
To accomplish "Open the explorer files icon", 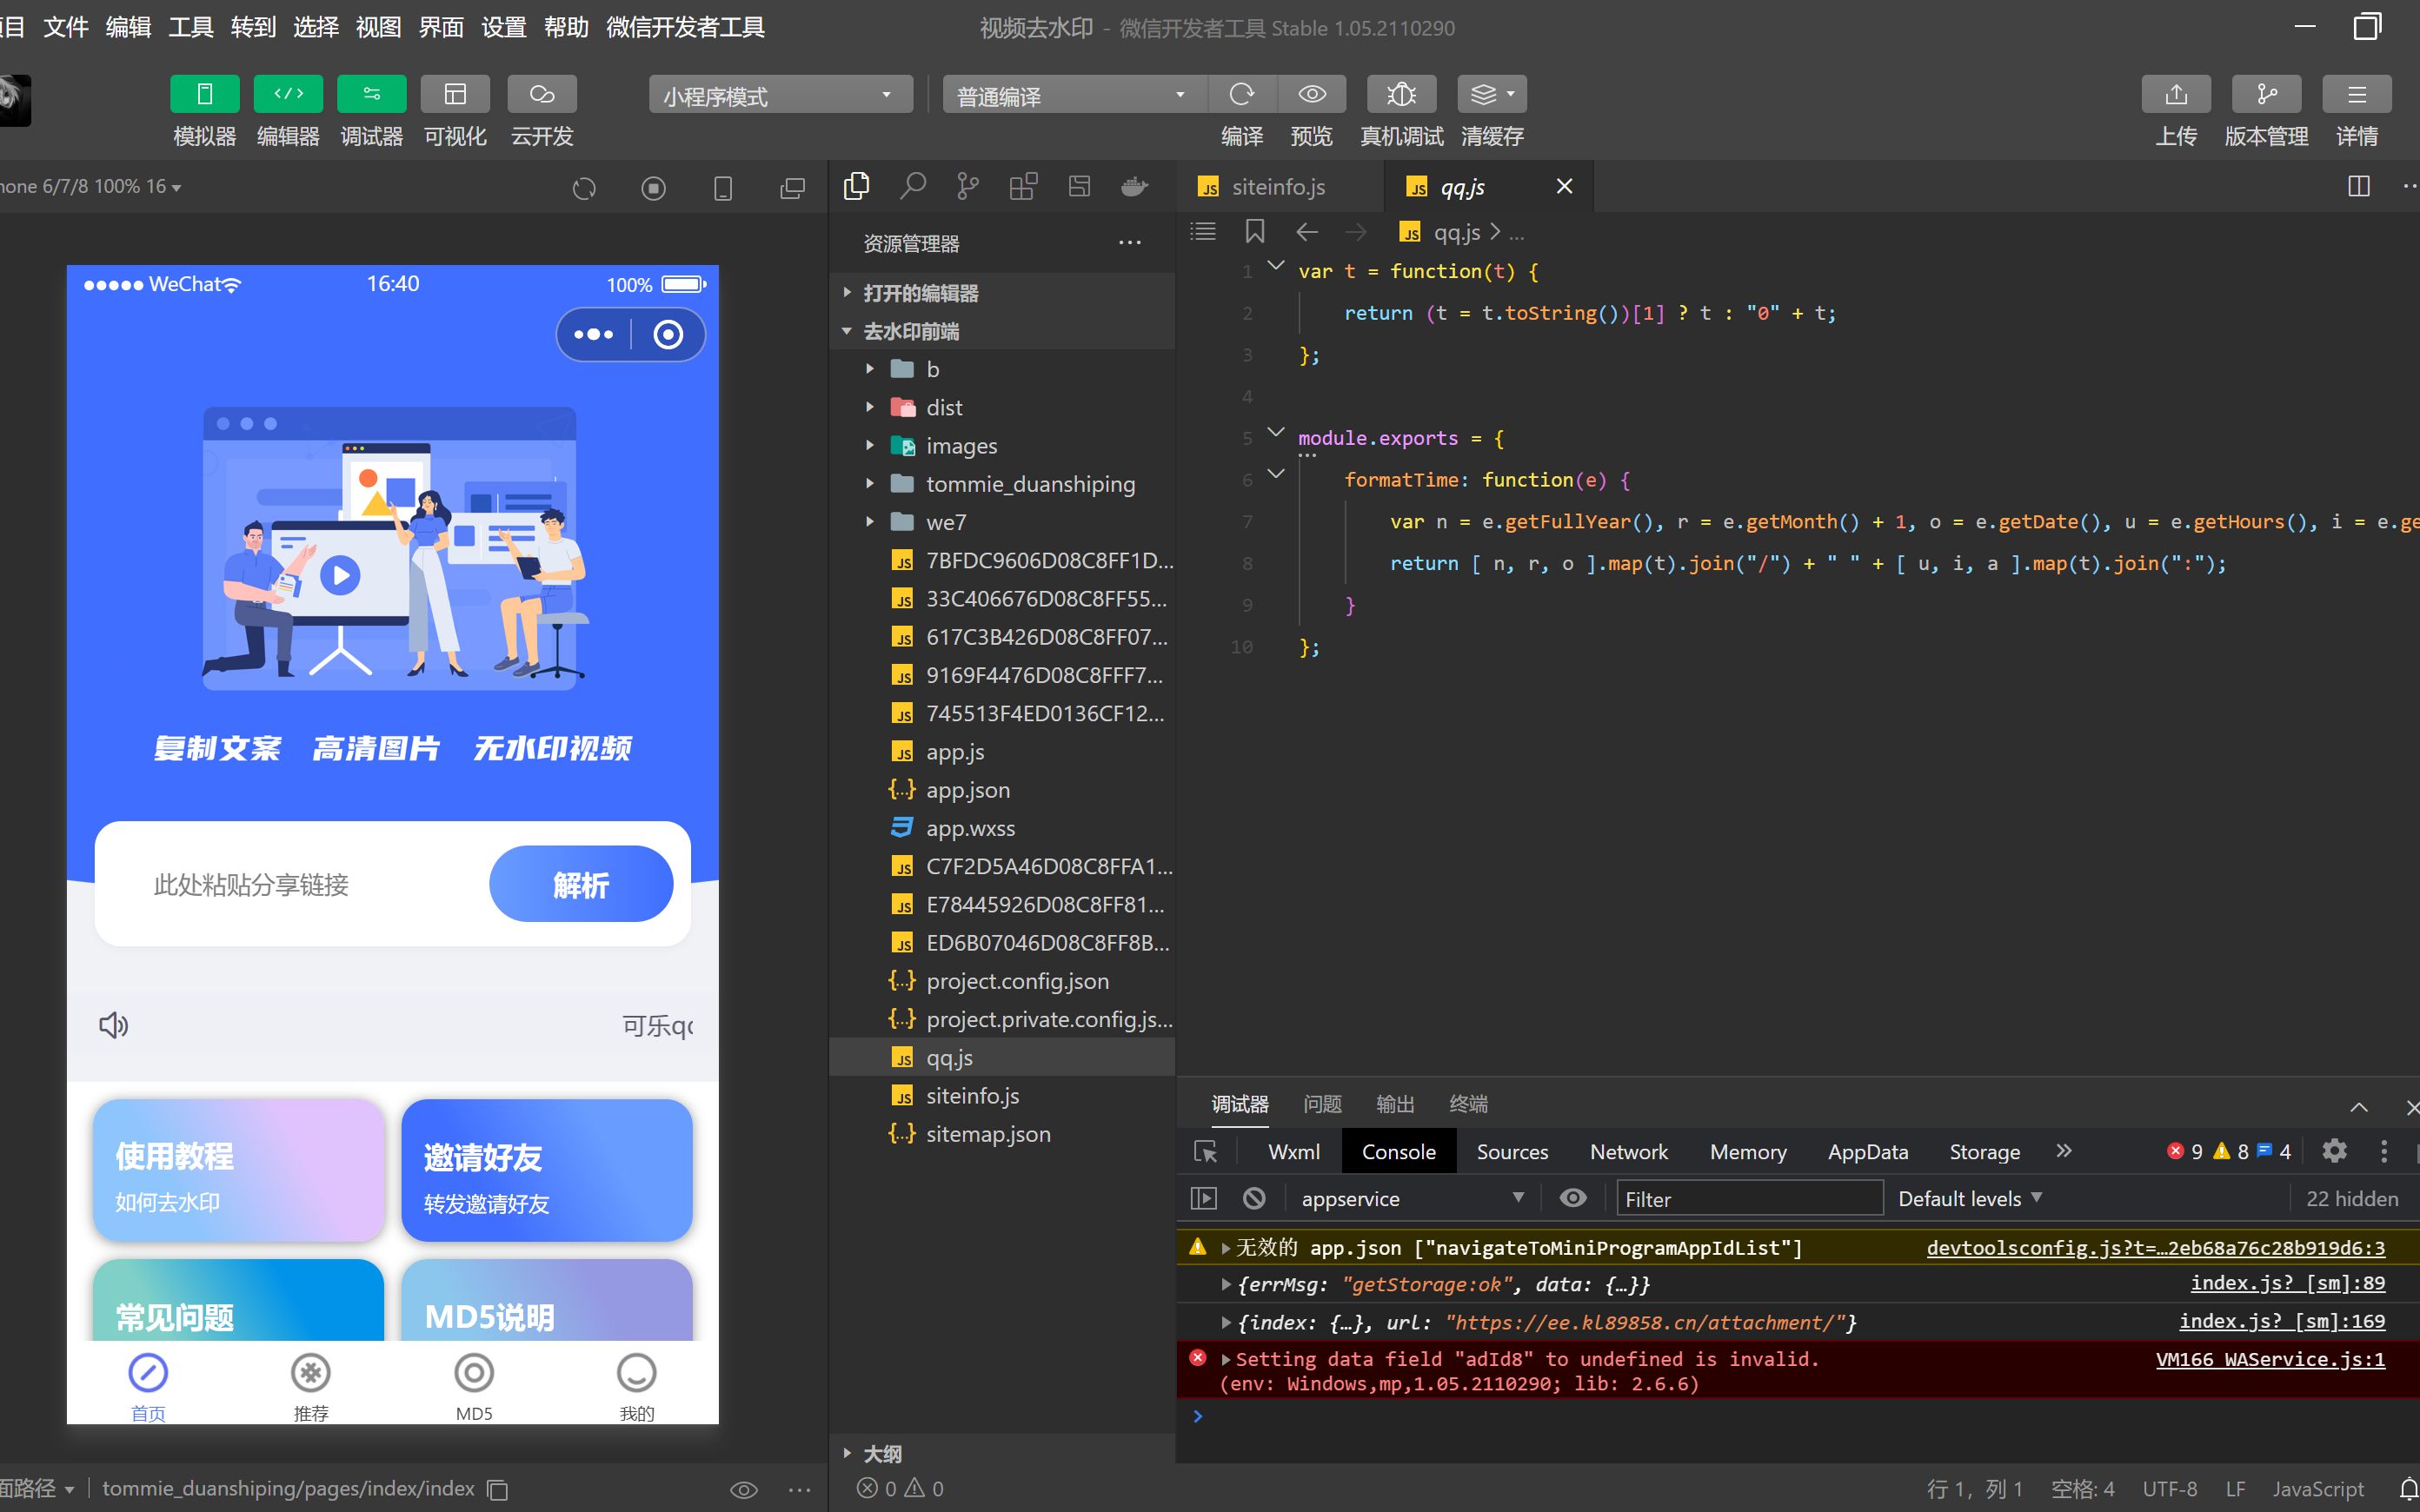I will (x=857, y=186).
